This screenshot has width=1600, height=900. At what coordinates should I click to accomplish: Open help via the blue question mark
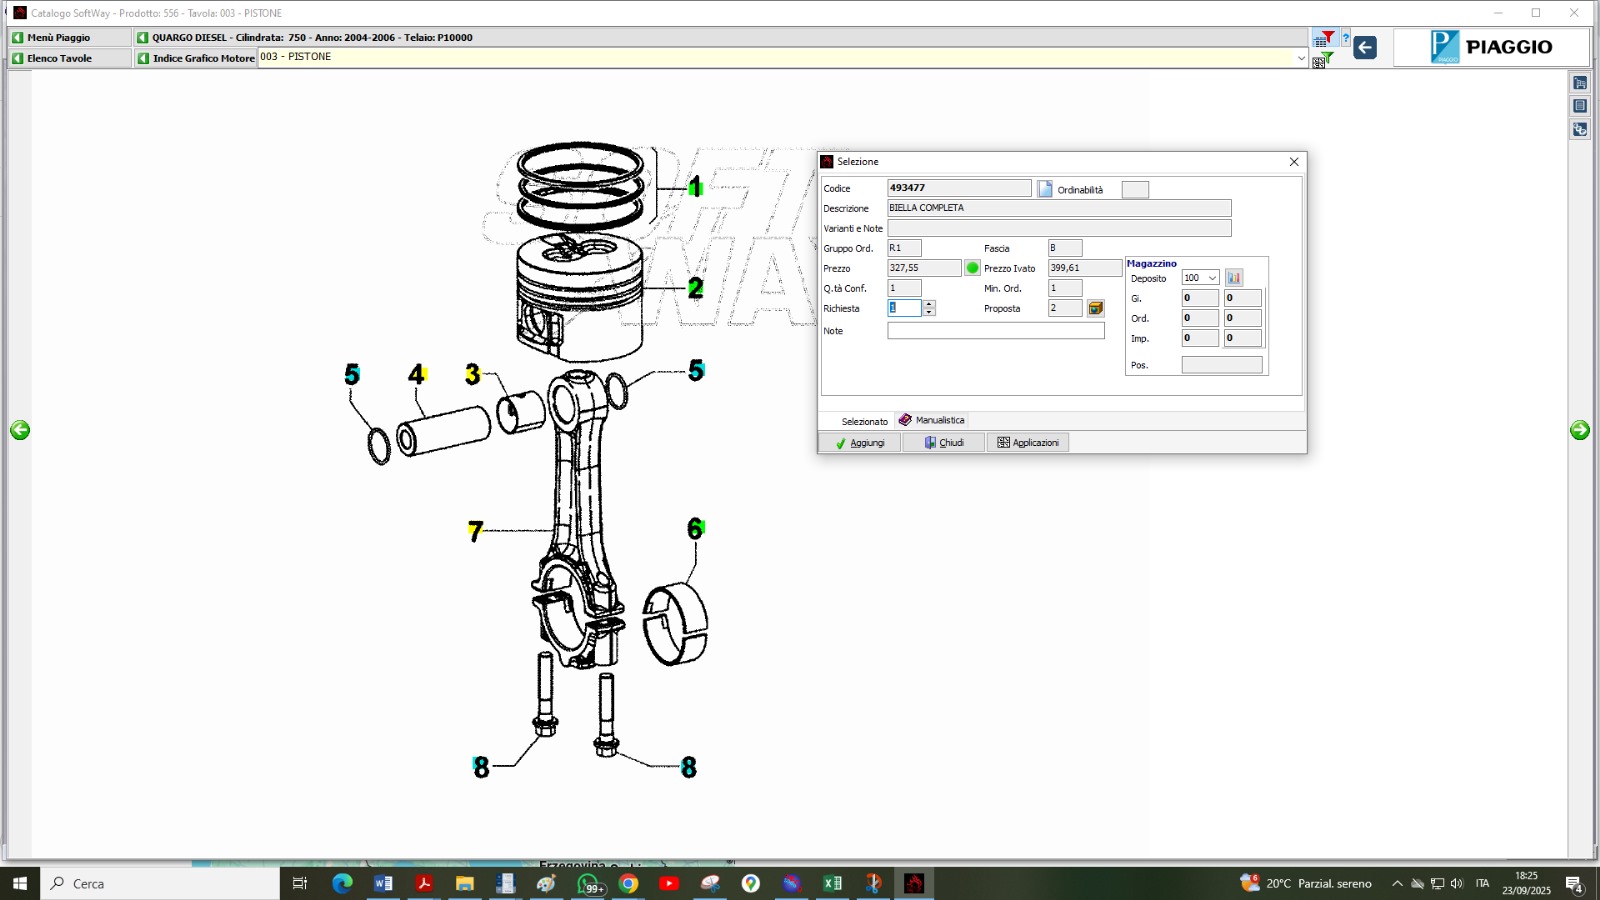(x=1345, y=39)
